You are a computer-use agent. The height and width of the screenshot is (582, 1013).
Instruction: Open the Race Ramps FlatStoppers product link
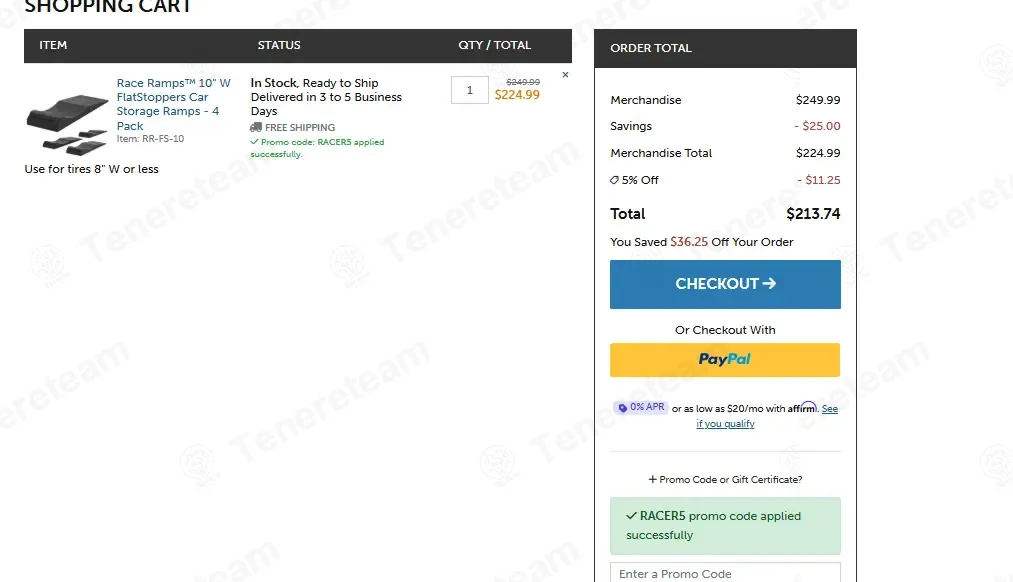pos(173,104)
